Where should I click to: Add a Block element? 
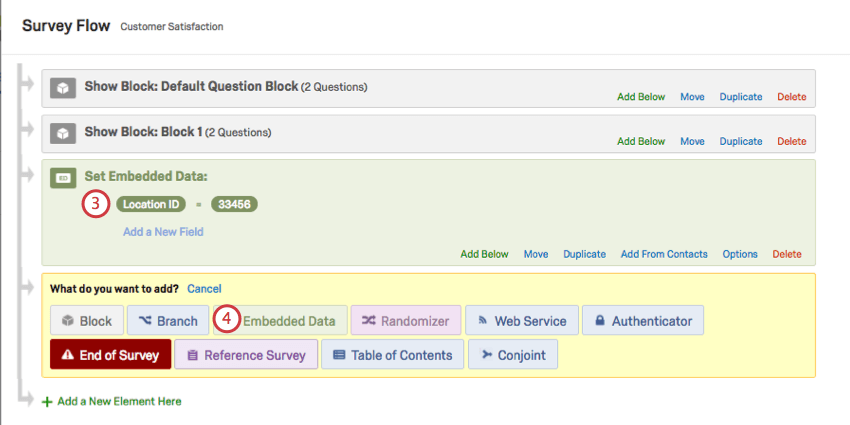pyautogui.click(x=86, y=321)
